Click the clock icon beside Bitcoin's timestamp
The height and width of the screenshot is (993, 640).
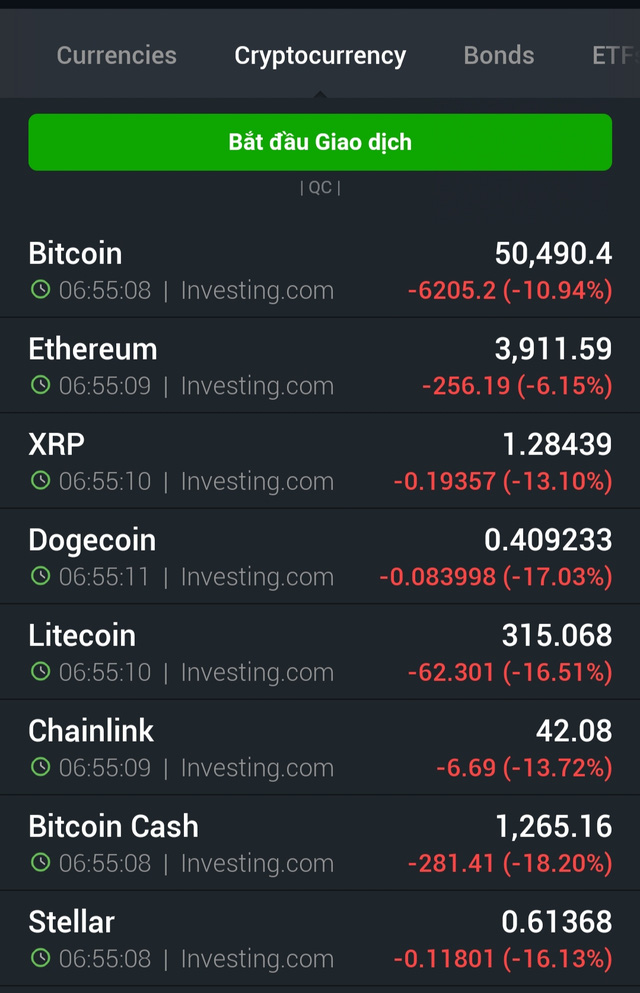[40, 290]
